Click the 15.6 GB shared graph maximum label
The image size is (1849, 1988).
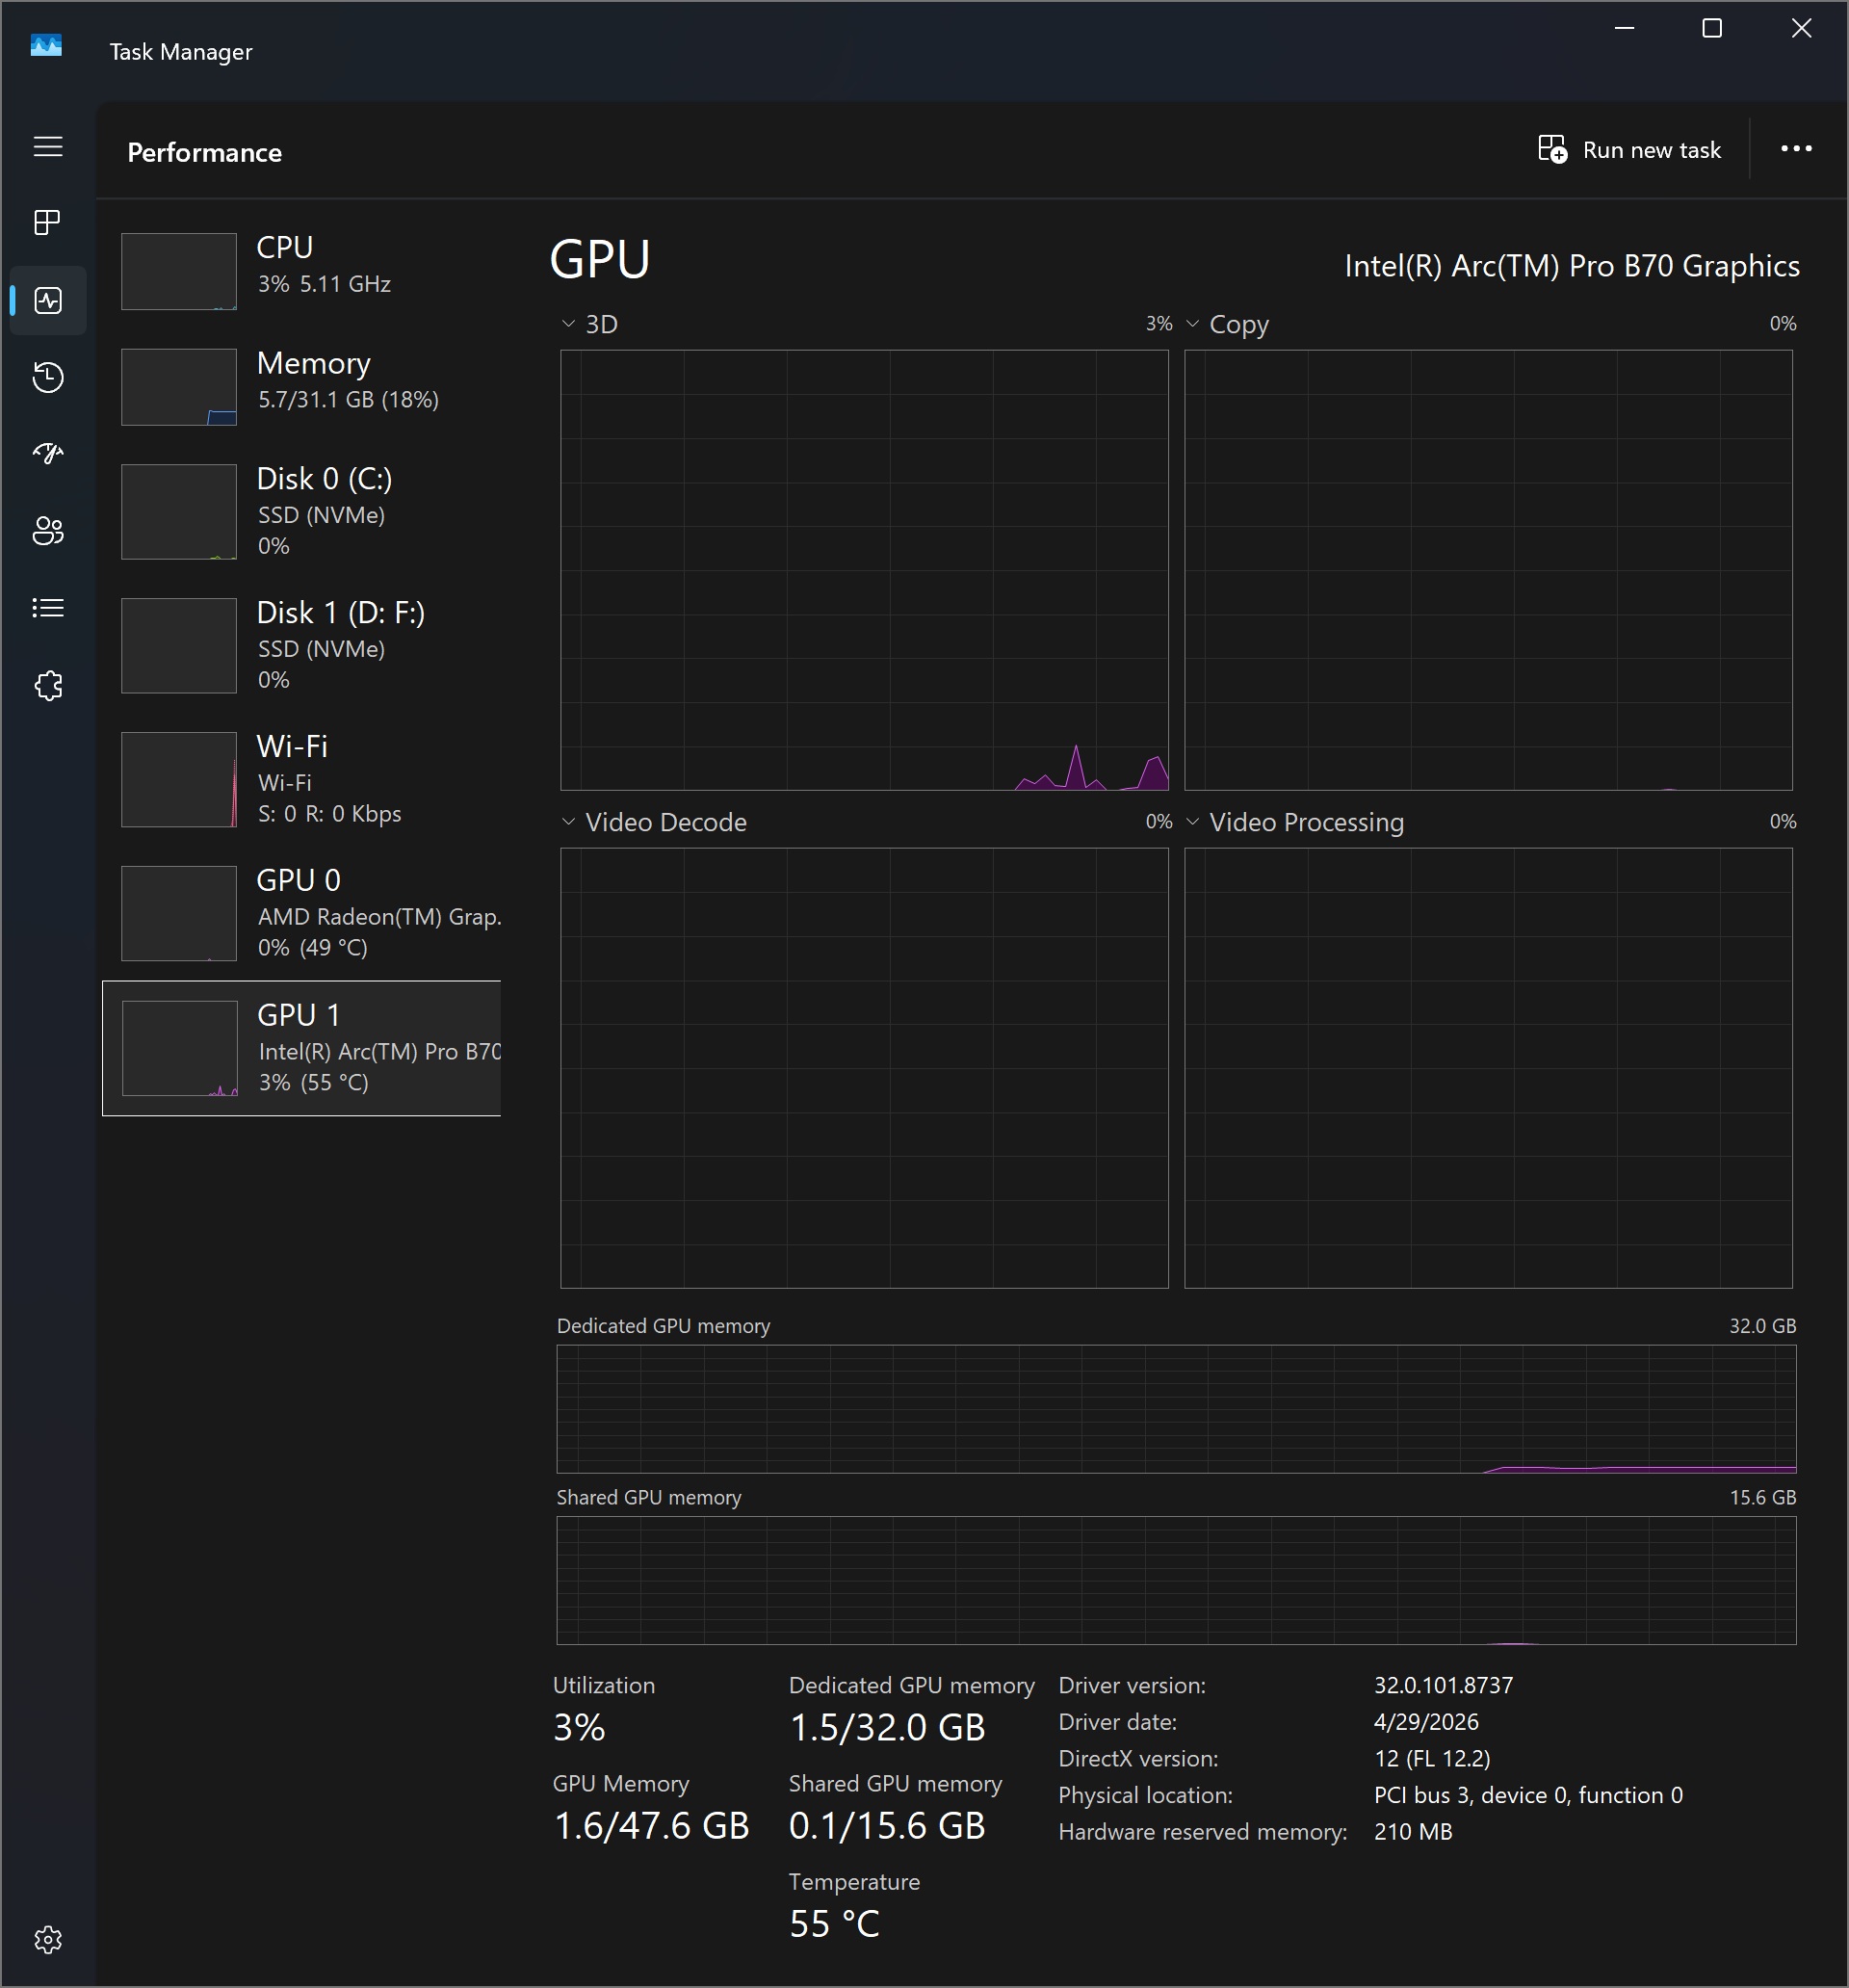1762,1498
